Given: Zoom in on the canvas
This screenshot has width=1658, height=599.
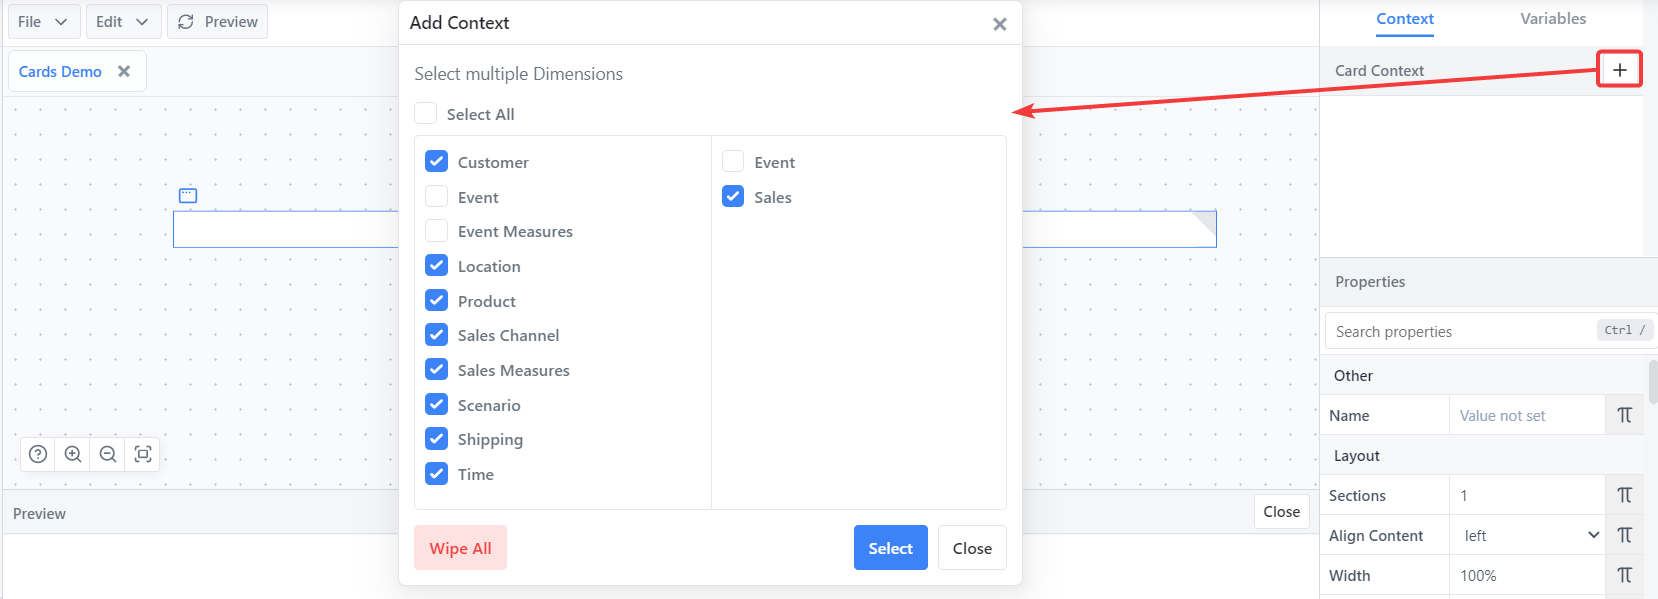Looking at the screenshot, I should [x=73, y=454].
